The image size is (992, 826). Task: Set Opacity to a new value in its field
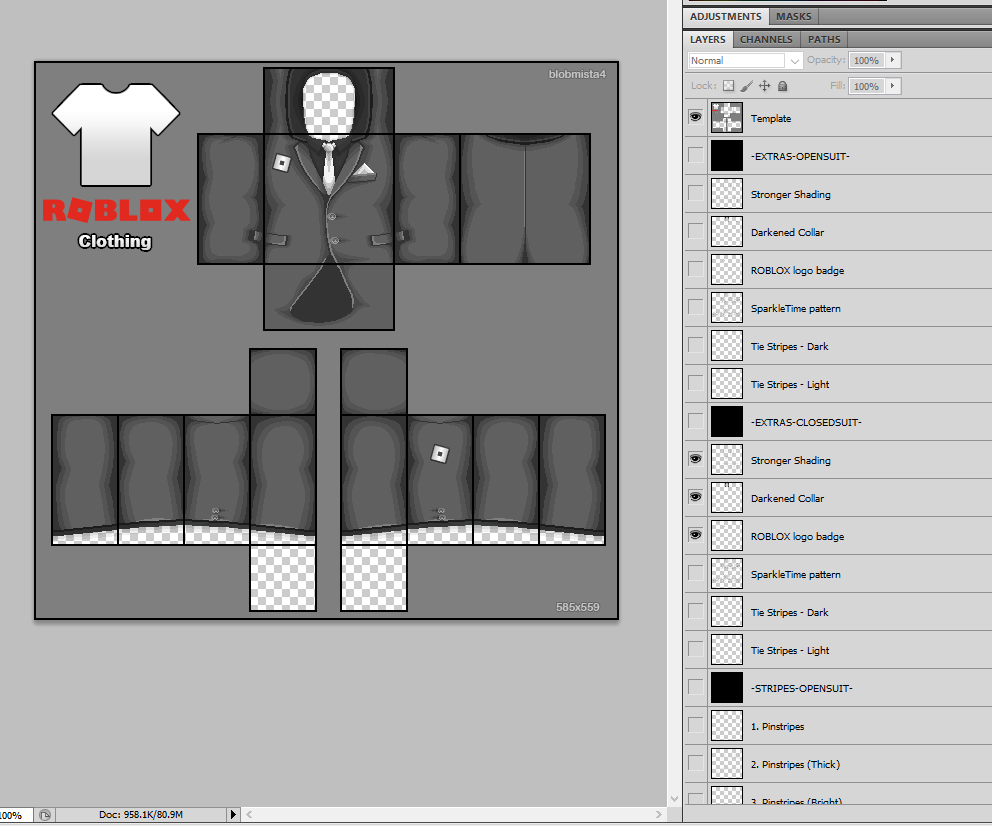click(x=868, y=60)
